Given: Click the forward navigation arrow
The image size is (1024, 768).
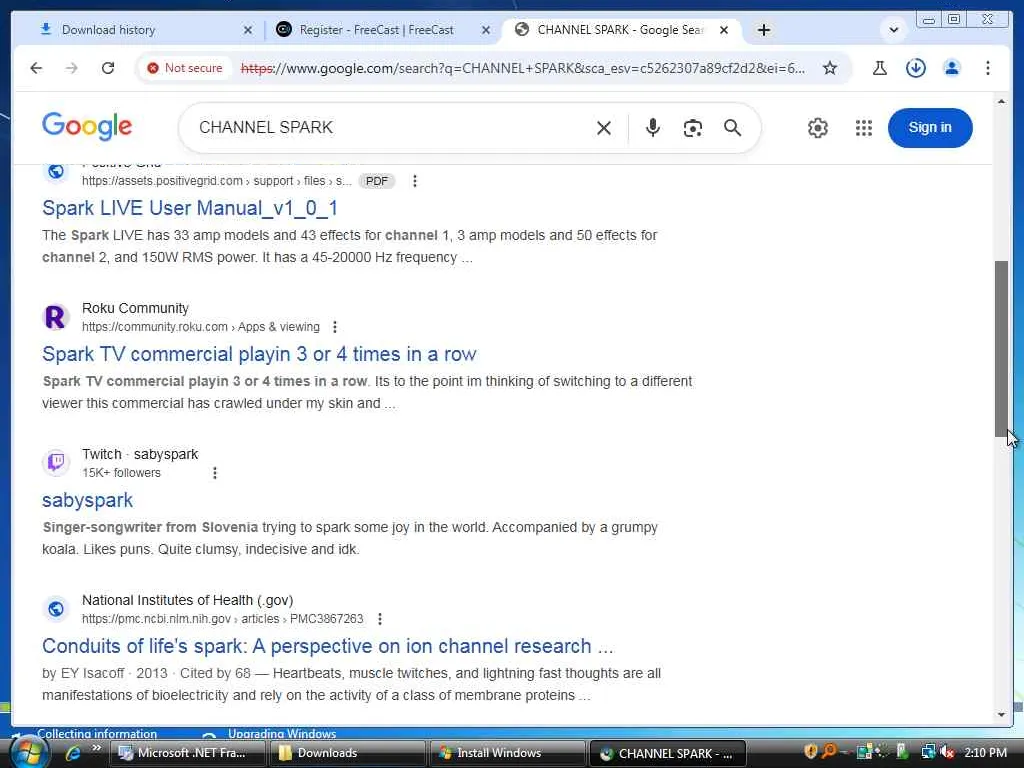Looking at the screenshot, I should coord(72,68).
